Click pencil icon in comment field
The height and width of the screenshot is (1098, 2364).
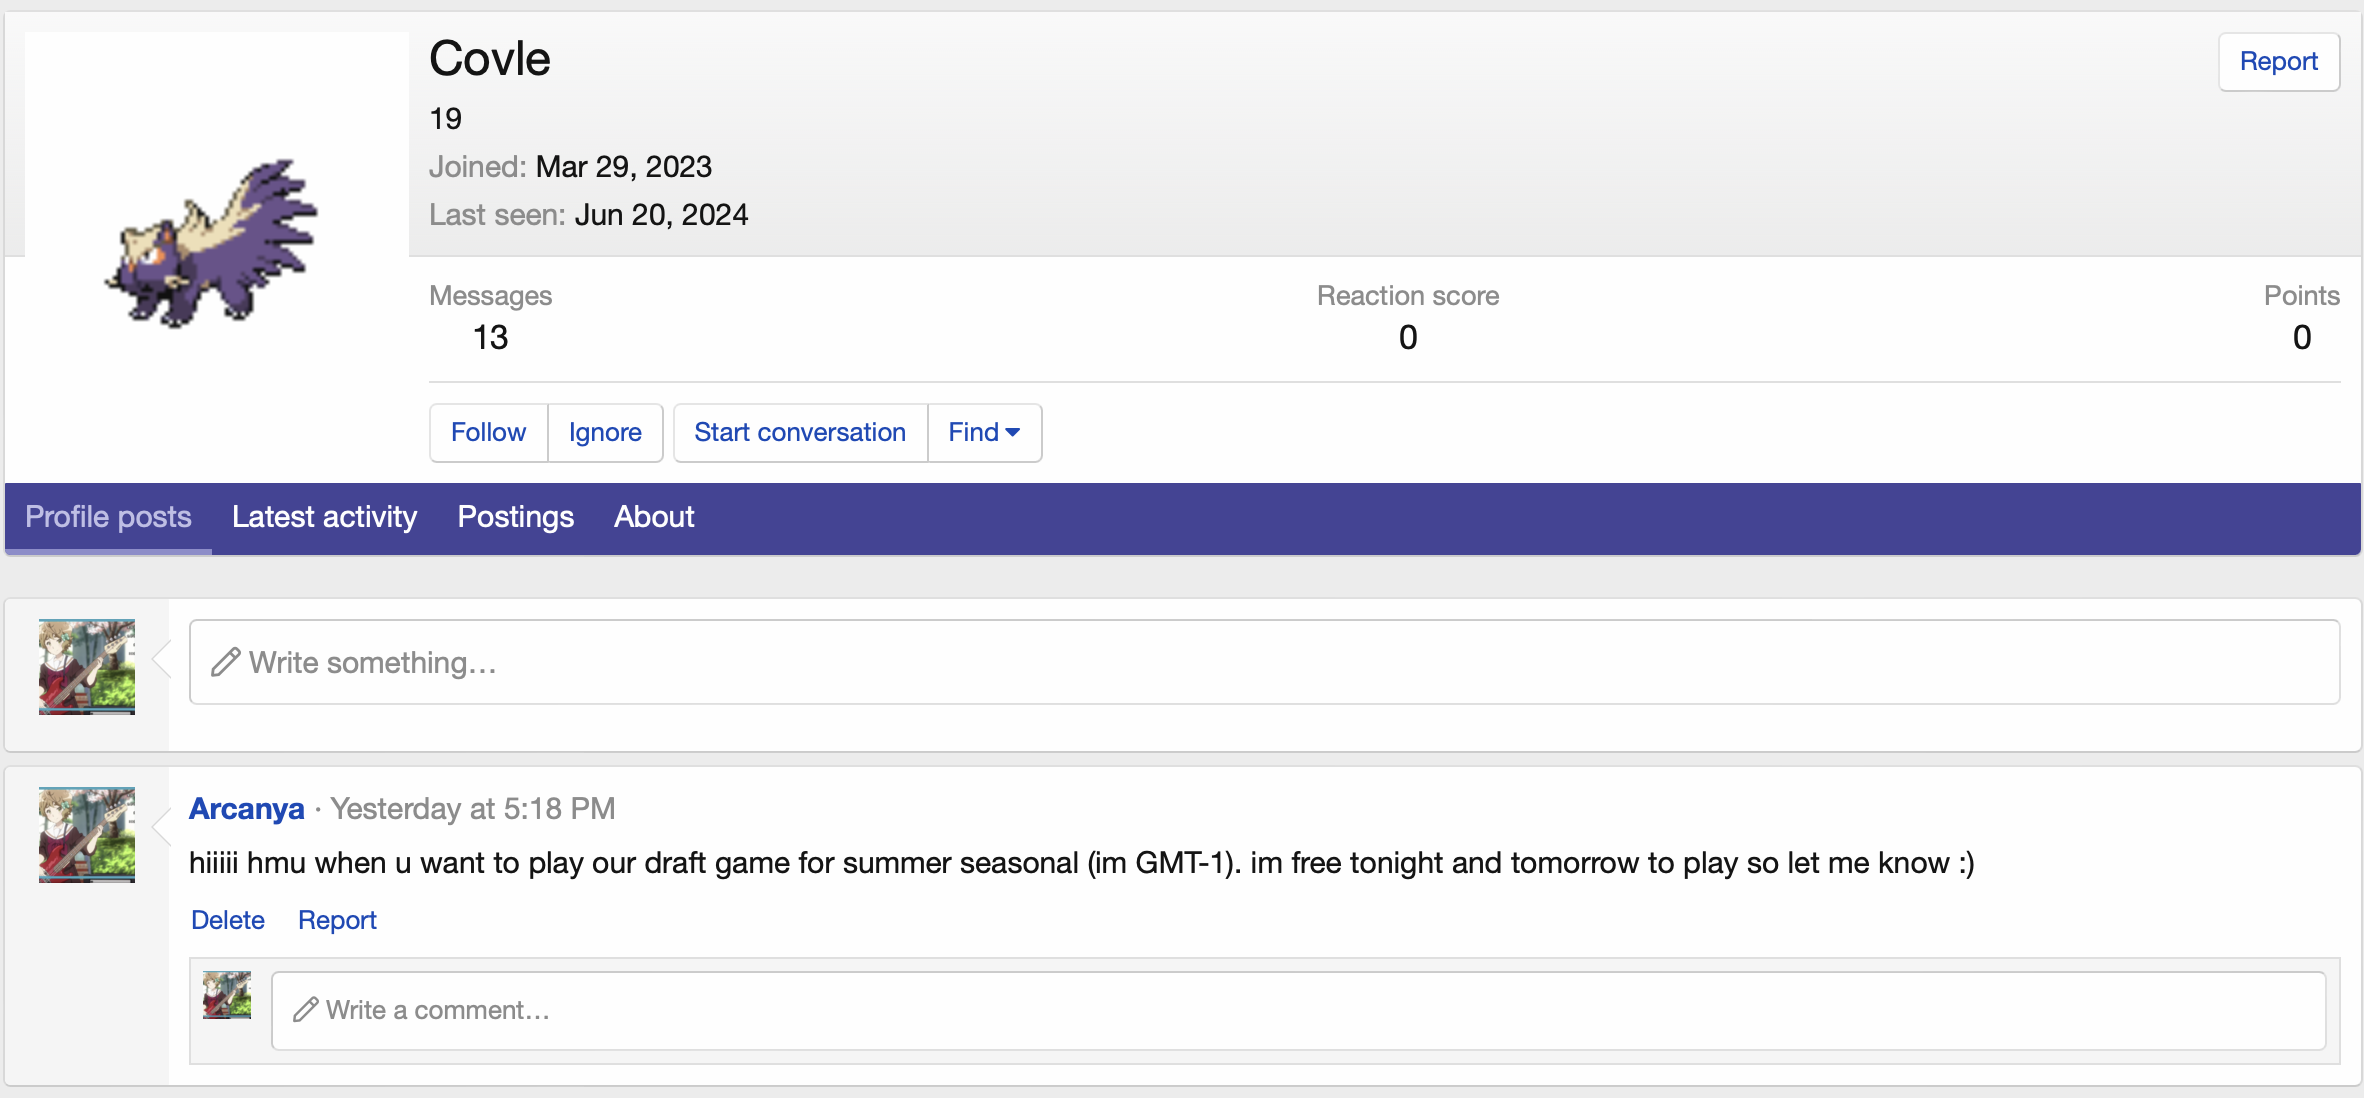[x=305, y=1010]
